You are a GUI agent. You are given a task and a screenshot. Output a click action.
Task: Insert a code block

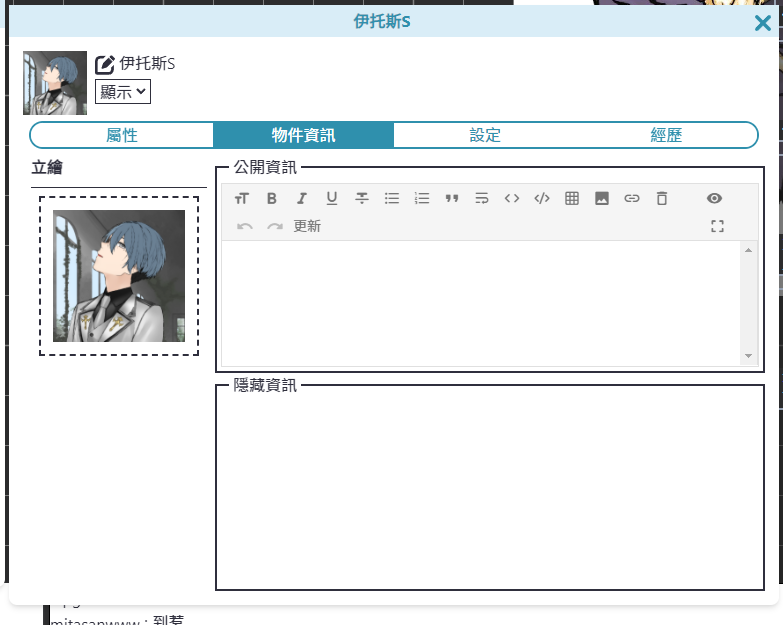click(x=542, y=199)
